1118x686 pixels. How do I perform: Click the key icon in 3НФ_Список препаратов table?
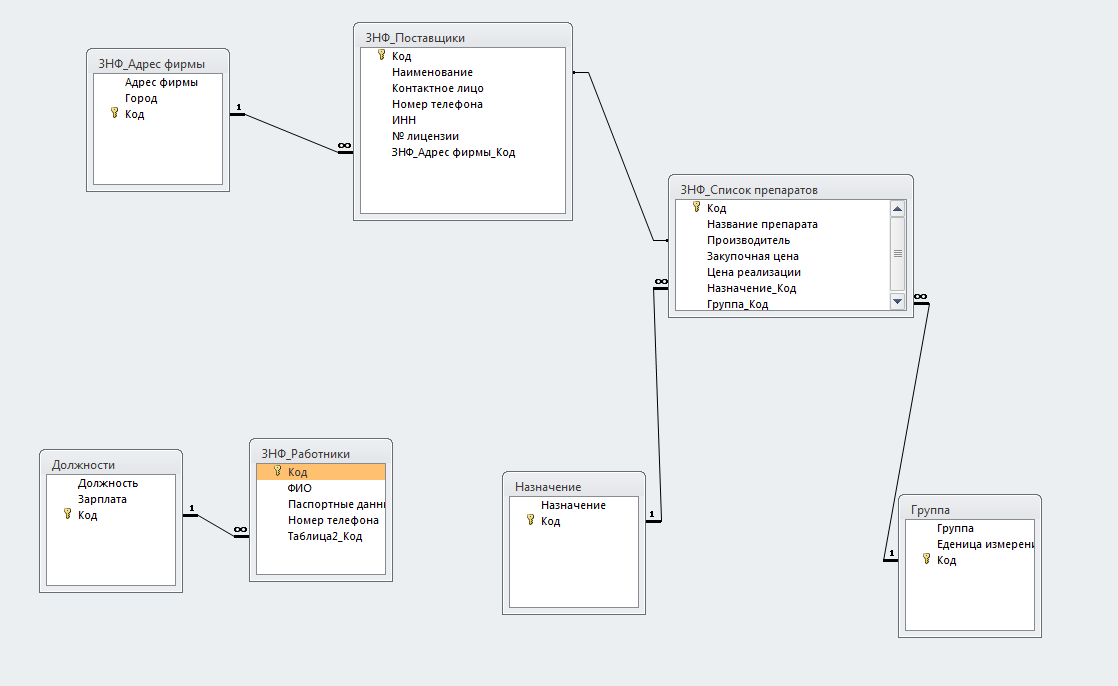point(697,207)
